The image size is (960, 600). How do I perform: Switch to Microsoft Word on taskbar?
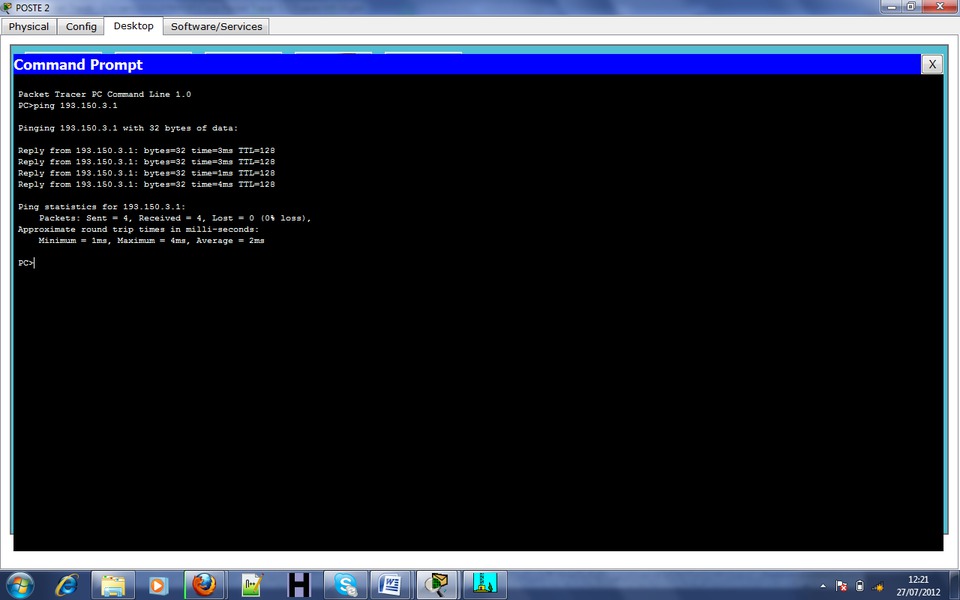pyautogui.click(x=390, y=585)
